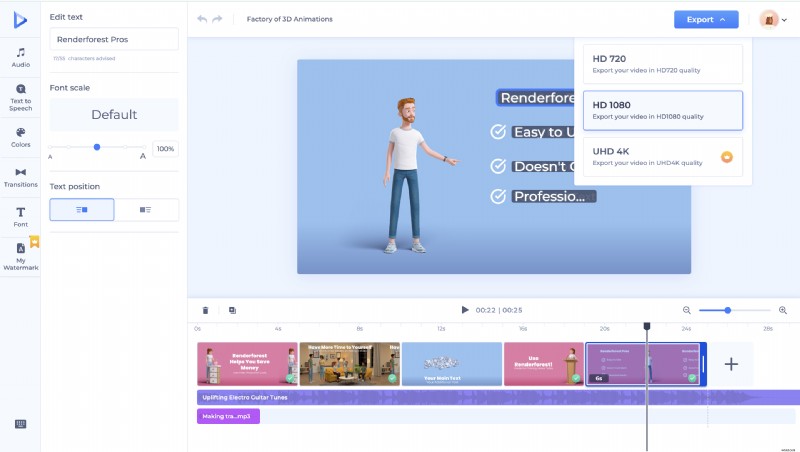Click the Renderforest logo icon

coord(20,19)
